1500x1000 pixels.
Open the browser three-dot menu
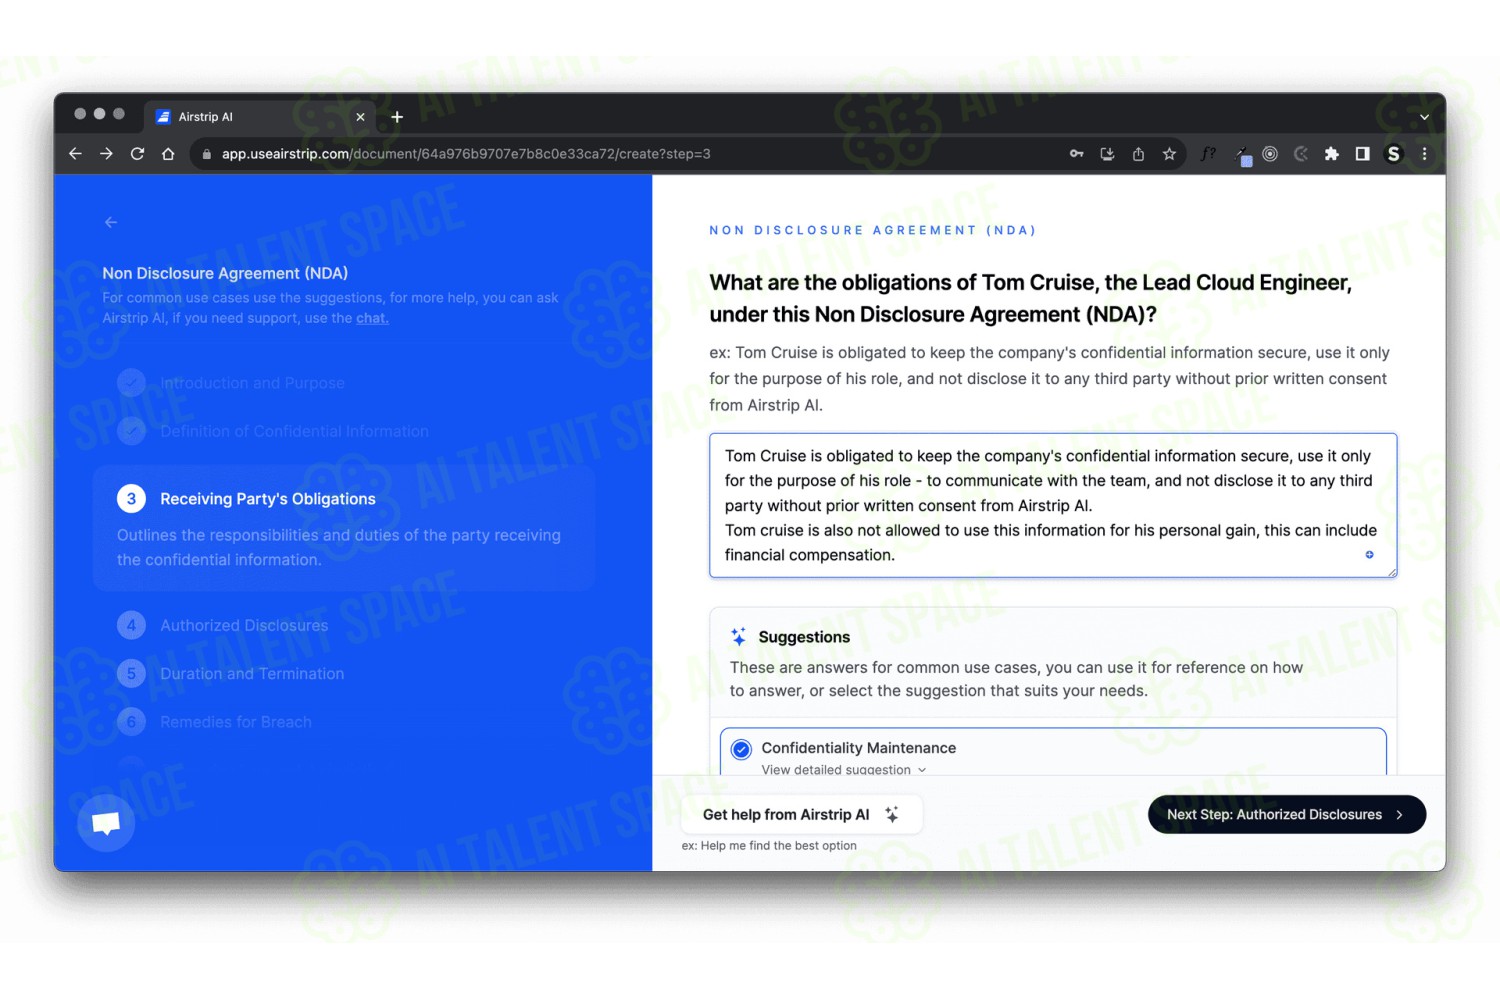click(1424, 154)
